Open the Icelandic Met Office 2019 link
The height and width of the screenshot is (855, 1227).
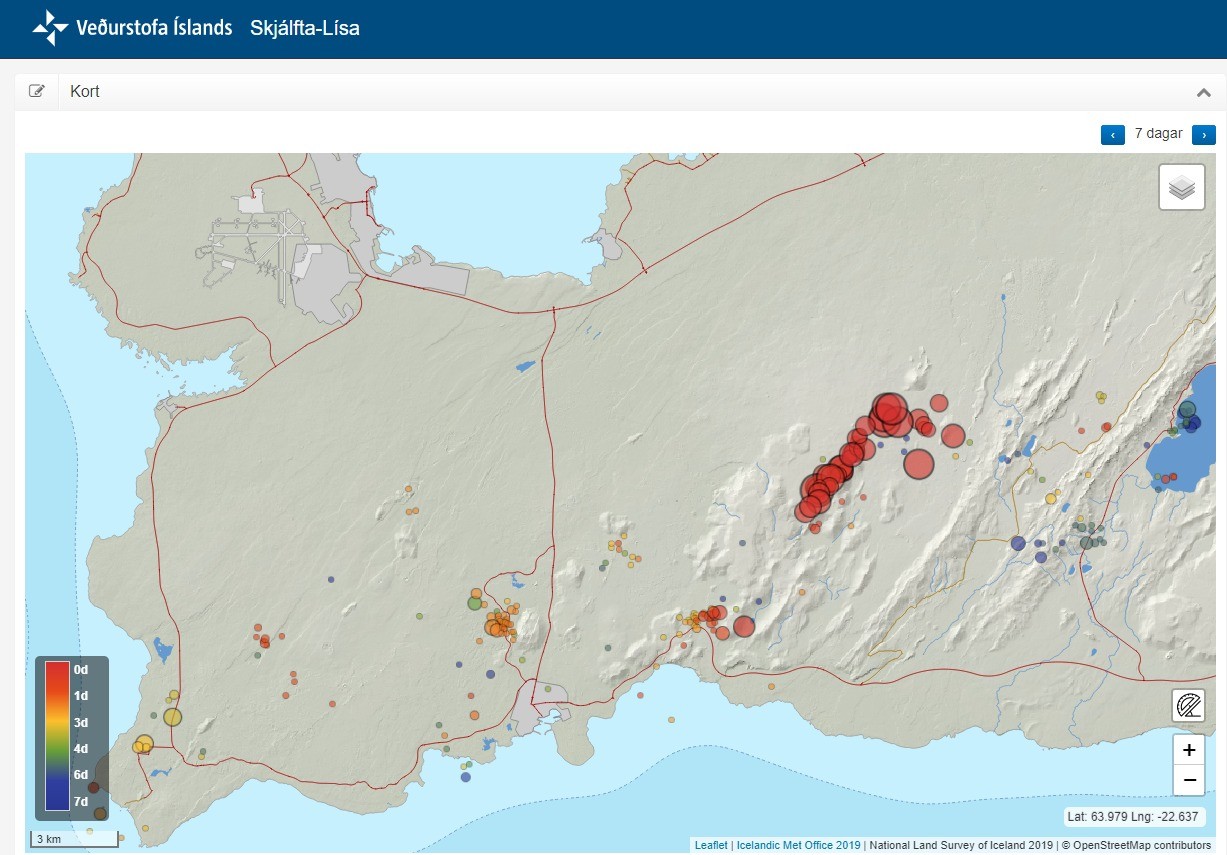coord(798,845)
